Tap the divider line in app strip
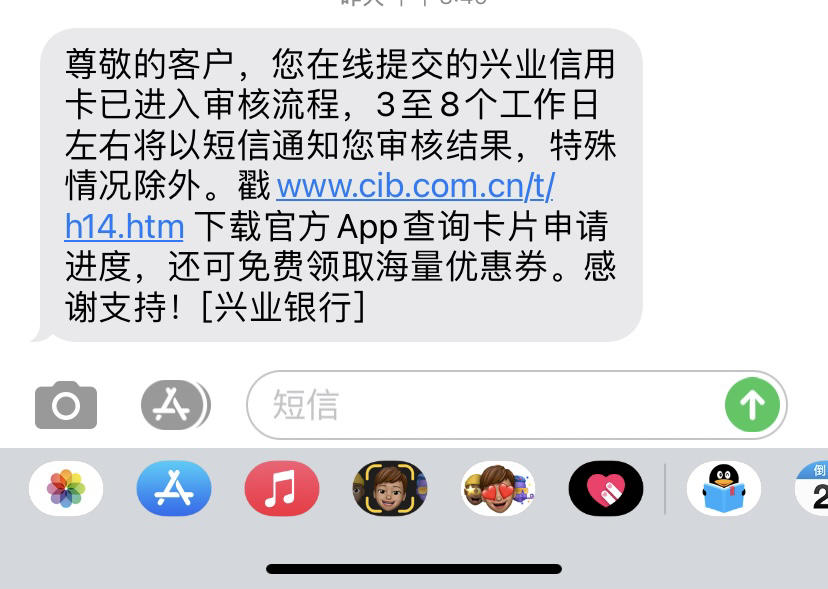 coord(665,489)
